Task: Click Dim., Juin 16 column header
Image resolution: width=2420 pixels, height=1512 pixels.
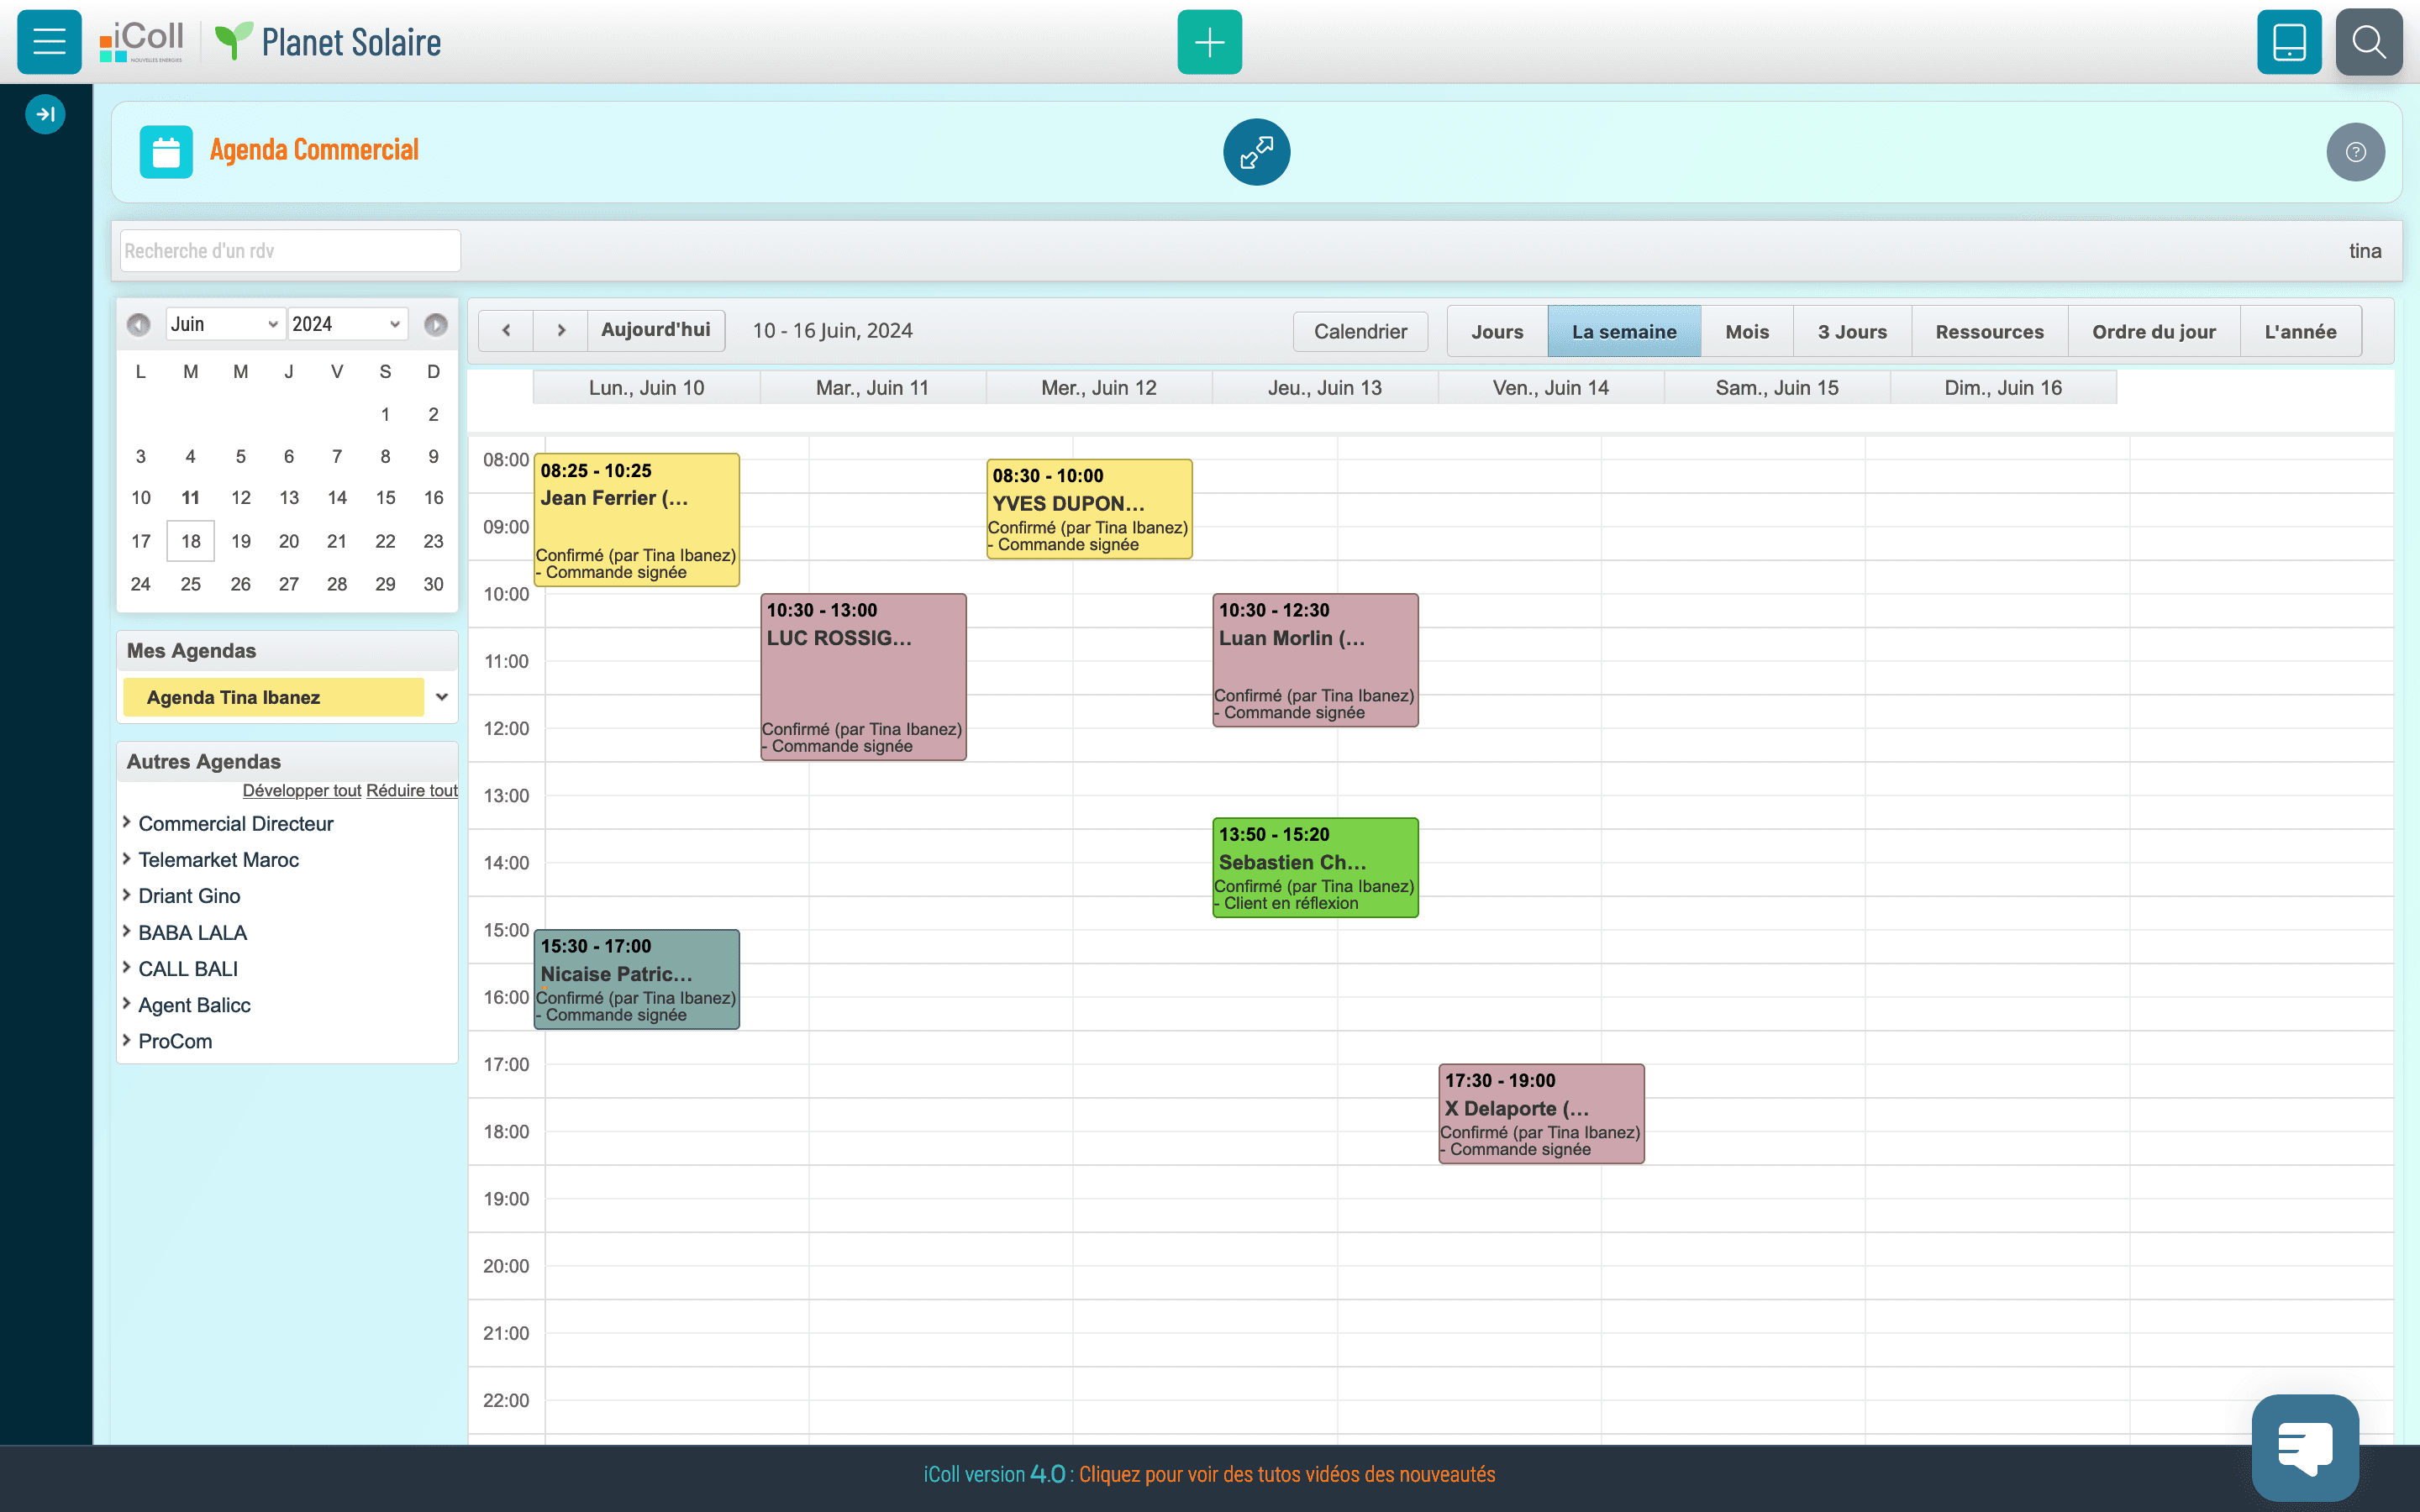Action: click(x=2003, y=388)
